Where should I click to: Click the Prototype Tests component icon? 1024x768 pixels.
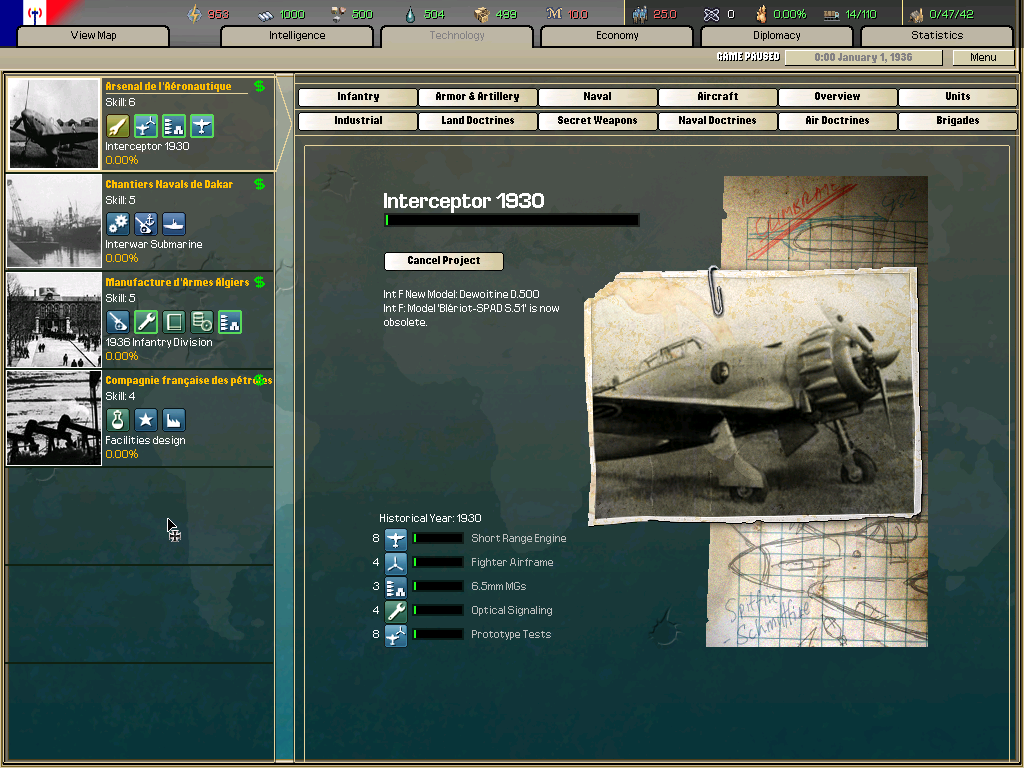click(x=396, y=635)
